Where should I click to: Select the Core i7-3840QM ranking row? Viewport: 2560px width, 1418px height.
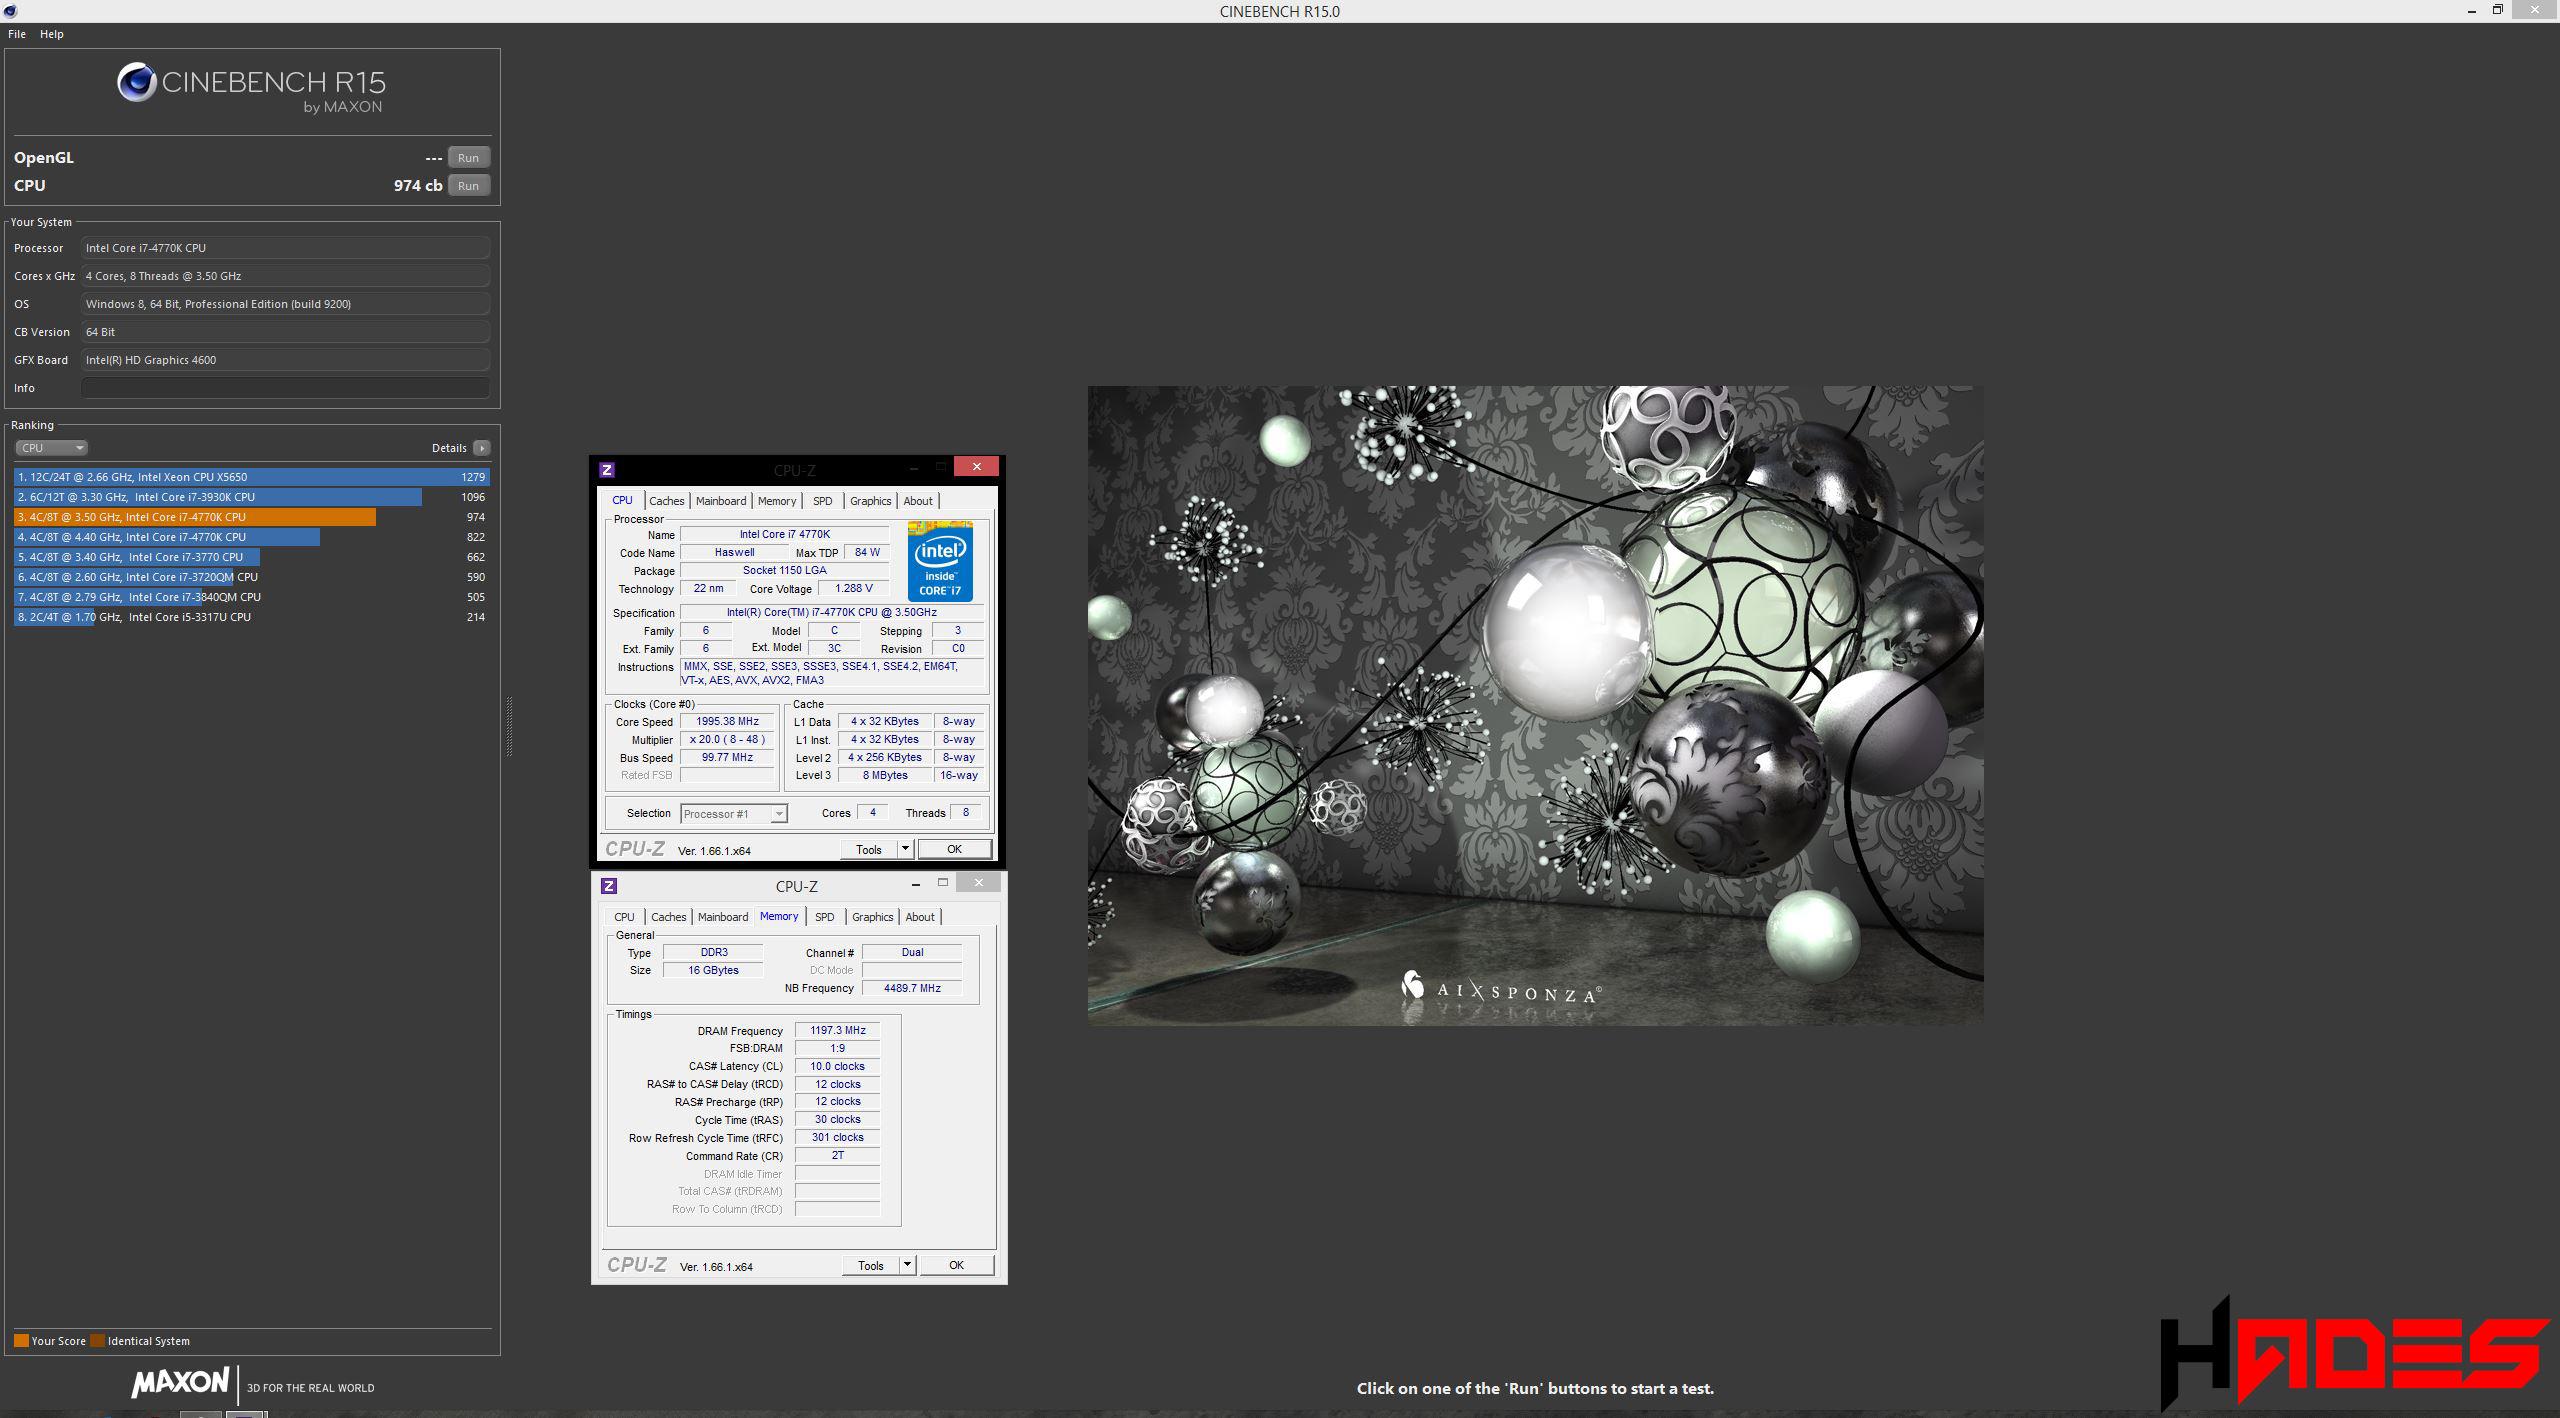tap(251, 597)
